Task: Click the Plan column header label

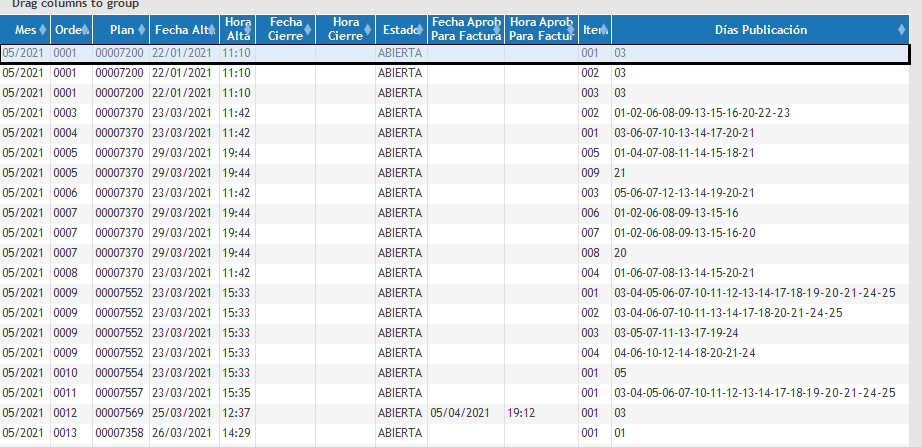Action: click(x=118, y=30)
